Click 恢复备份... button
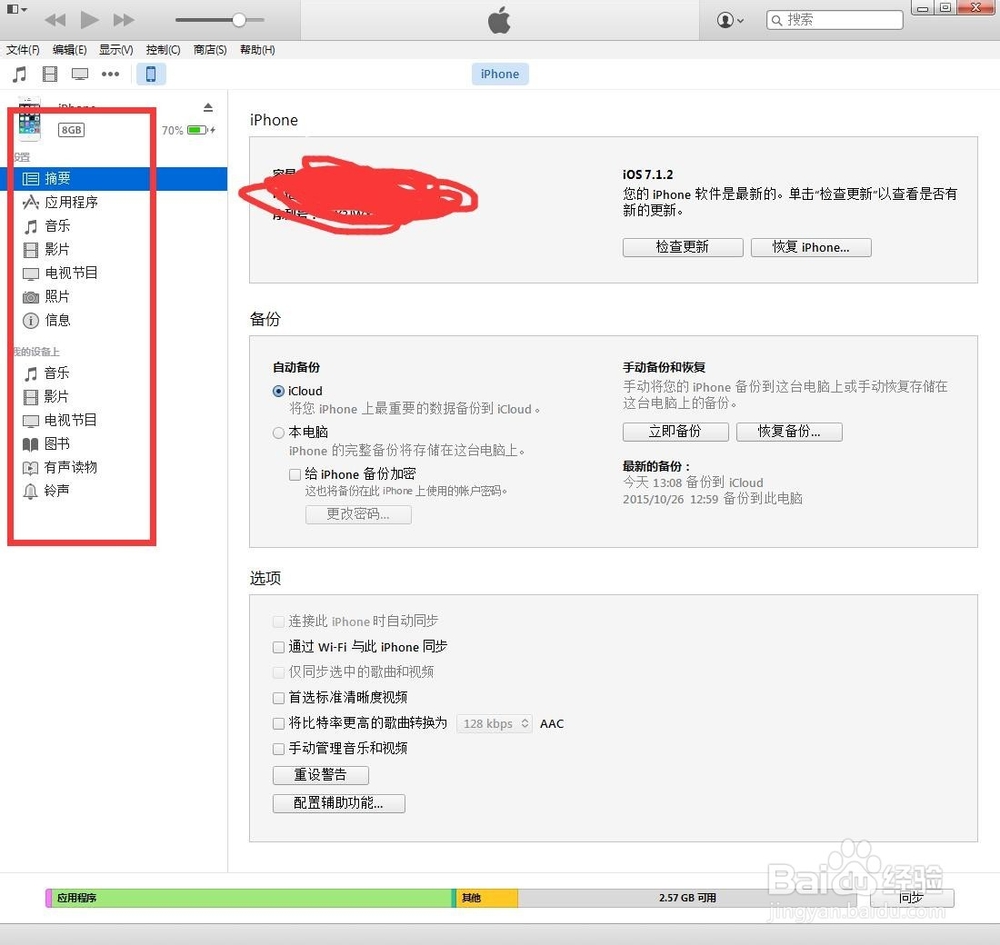 [789, 432]
